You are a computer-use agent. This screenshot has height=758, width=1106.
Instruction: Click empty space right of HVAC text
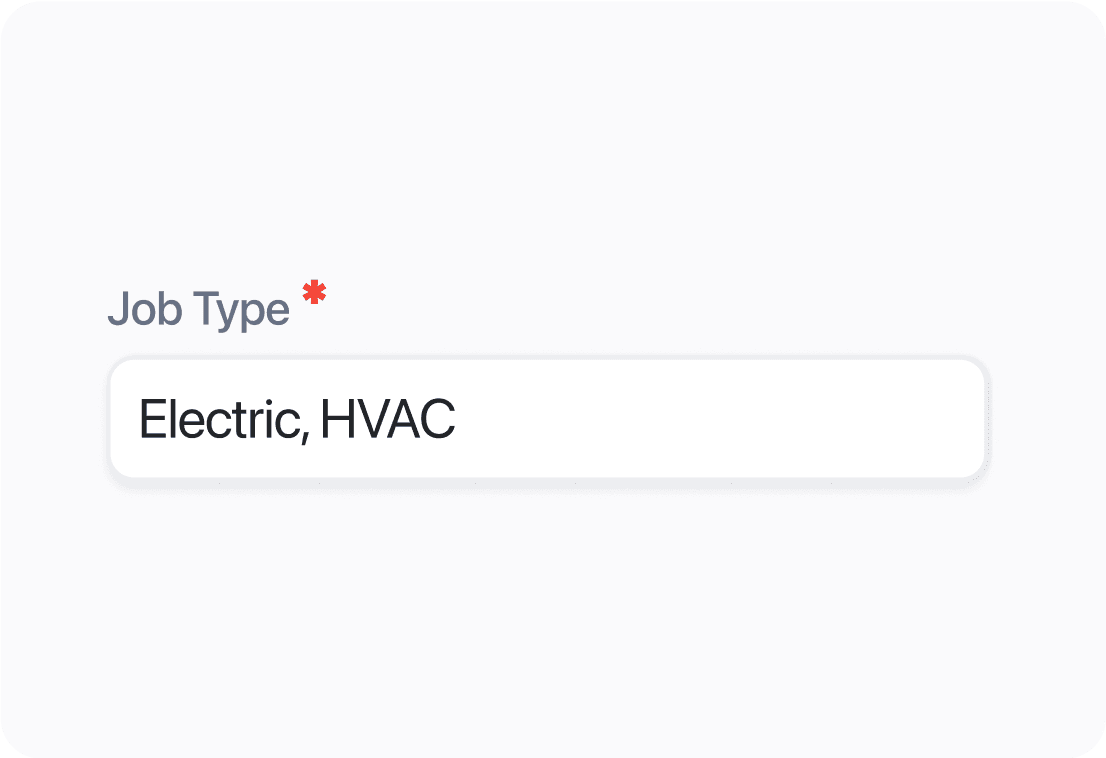pos(700,419)
